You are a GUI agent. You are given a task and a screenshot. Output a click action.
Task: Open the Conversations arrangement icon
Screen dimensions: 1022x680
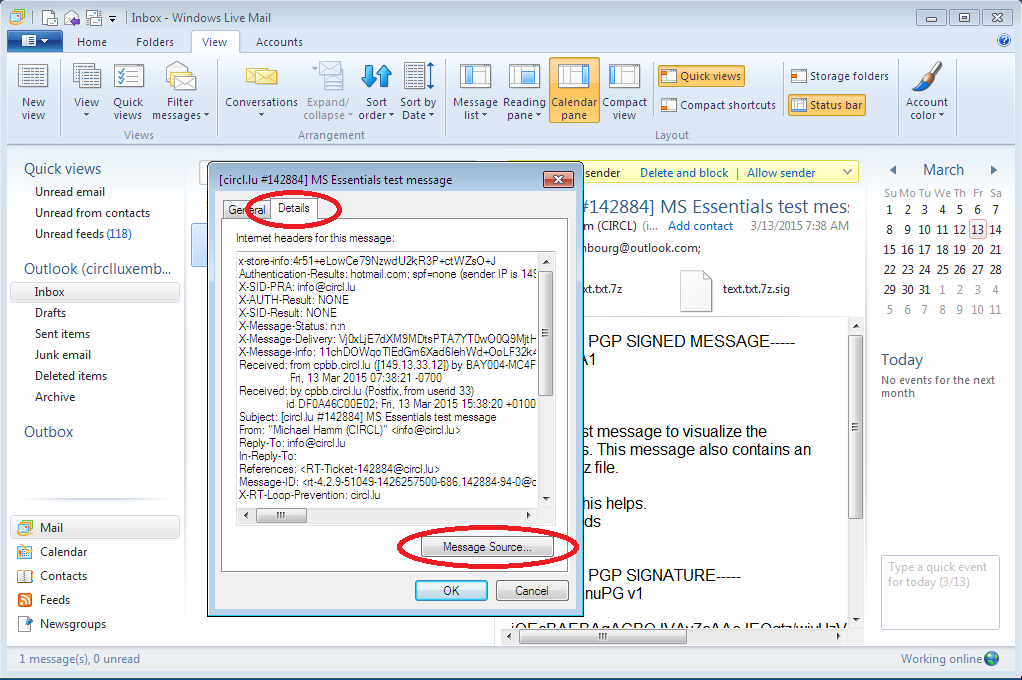pos(261,78)
